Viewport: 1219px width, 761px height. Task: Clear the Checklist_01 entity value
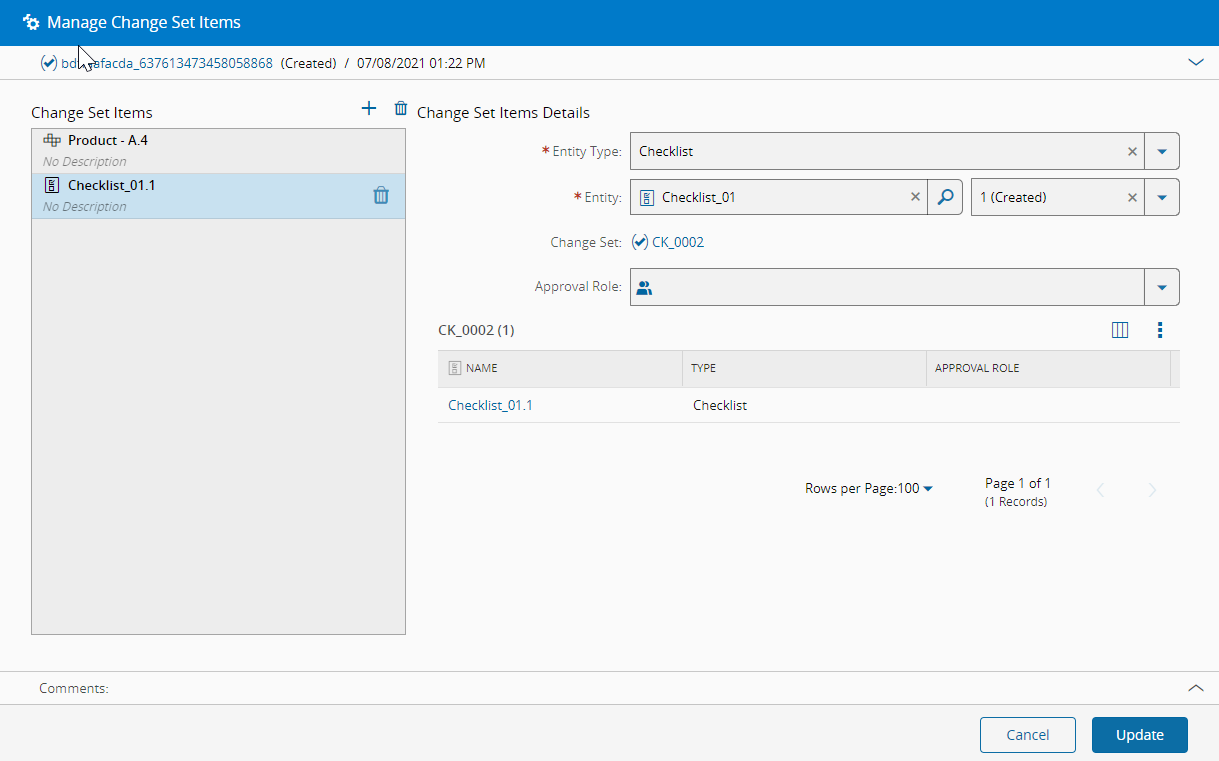click(x=915, y=197)
